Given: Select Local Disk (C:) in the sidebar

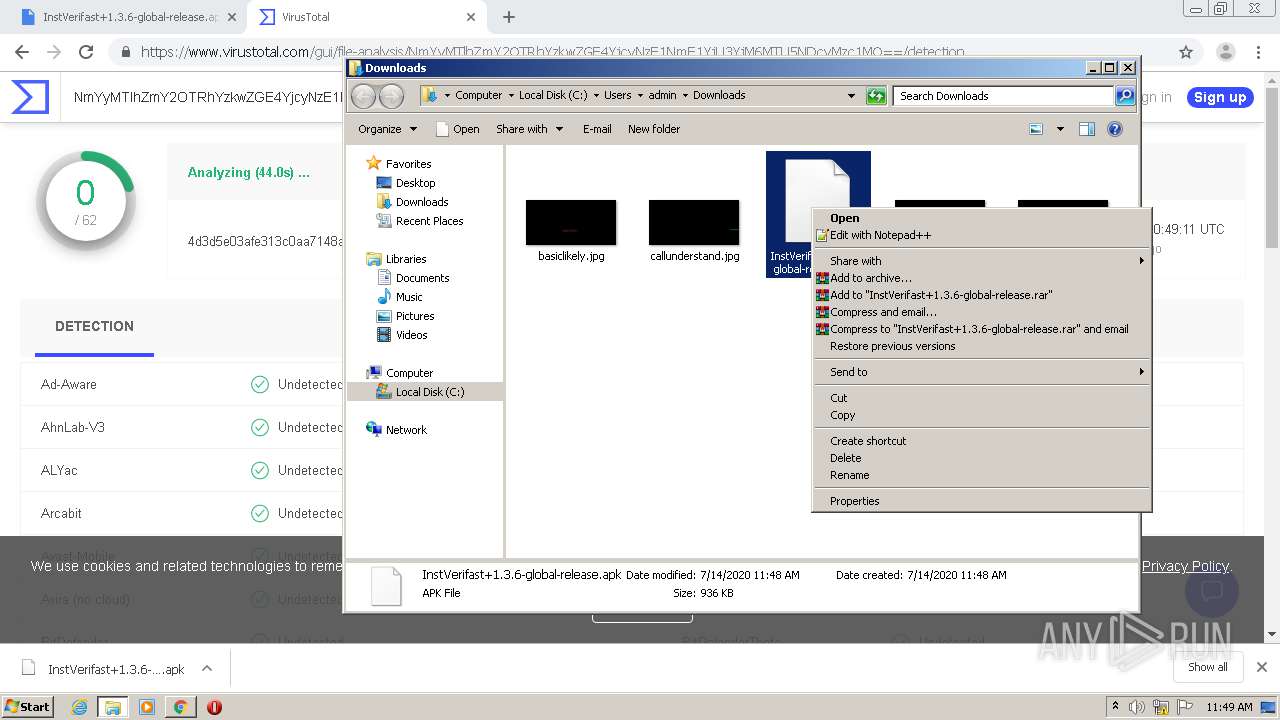Looking at the screenshot, I should point(429,392).
